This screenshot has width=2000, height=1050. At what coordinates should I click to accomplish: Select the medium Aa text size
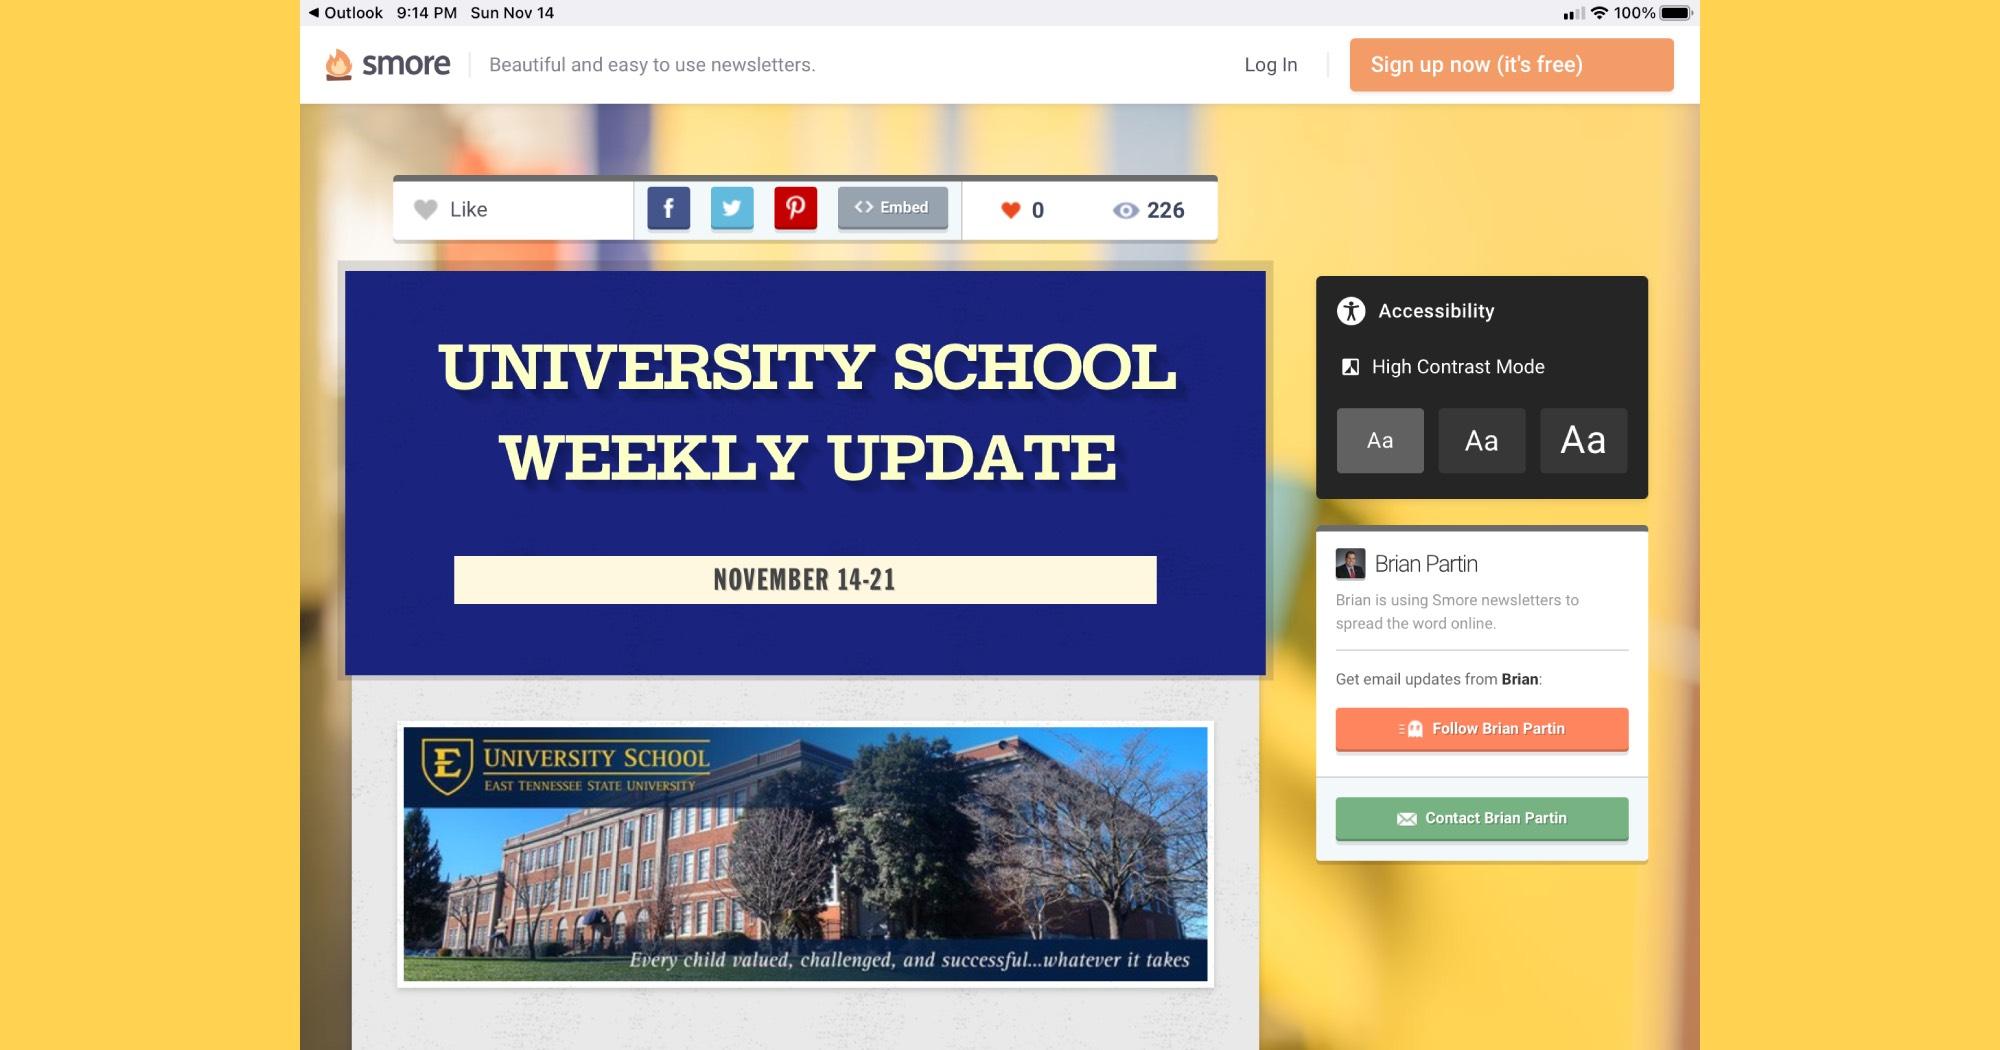point(1481,440)
